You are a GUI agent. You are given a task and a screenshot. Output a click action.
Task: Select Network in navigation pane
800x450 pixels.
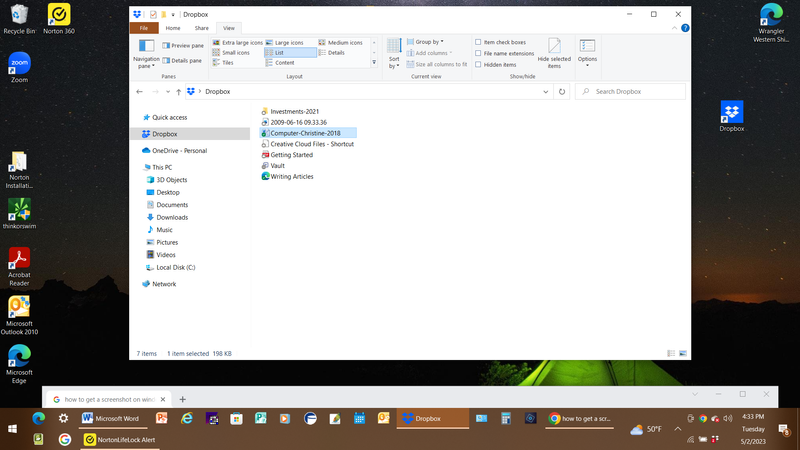click(x=159, y=284)
